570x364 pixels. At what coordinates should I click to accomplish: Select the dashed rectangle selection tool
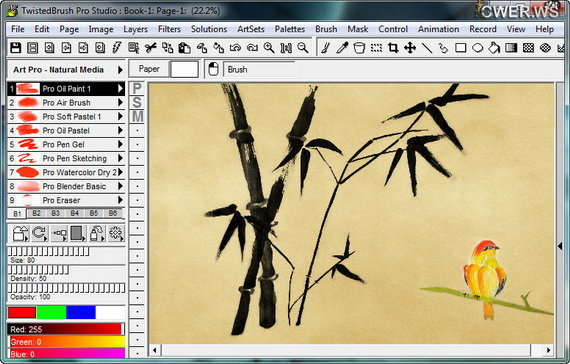[x=376, y=48]
